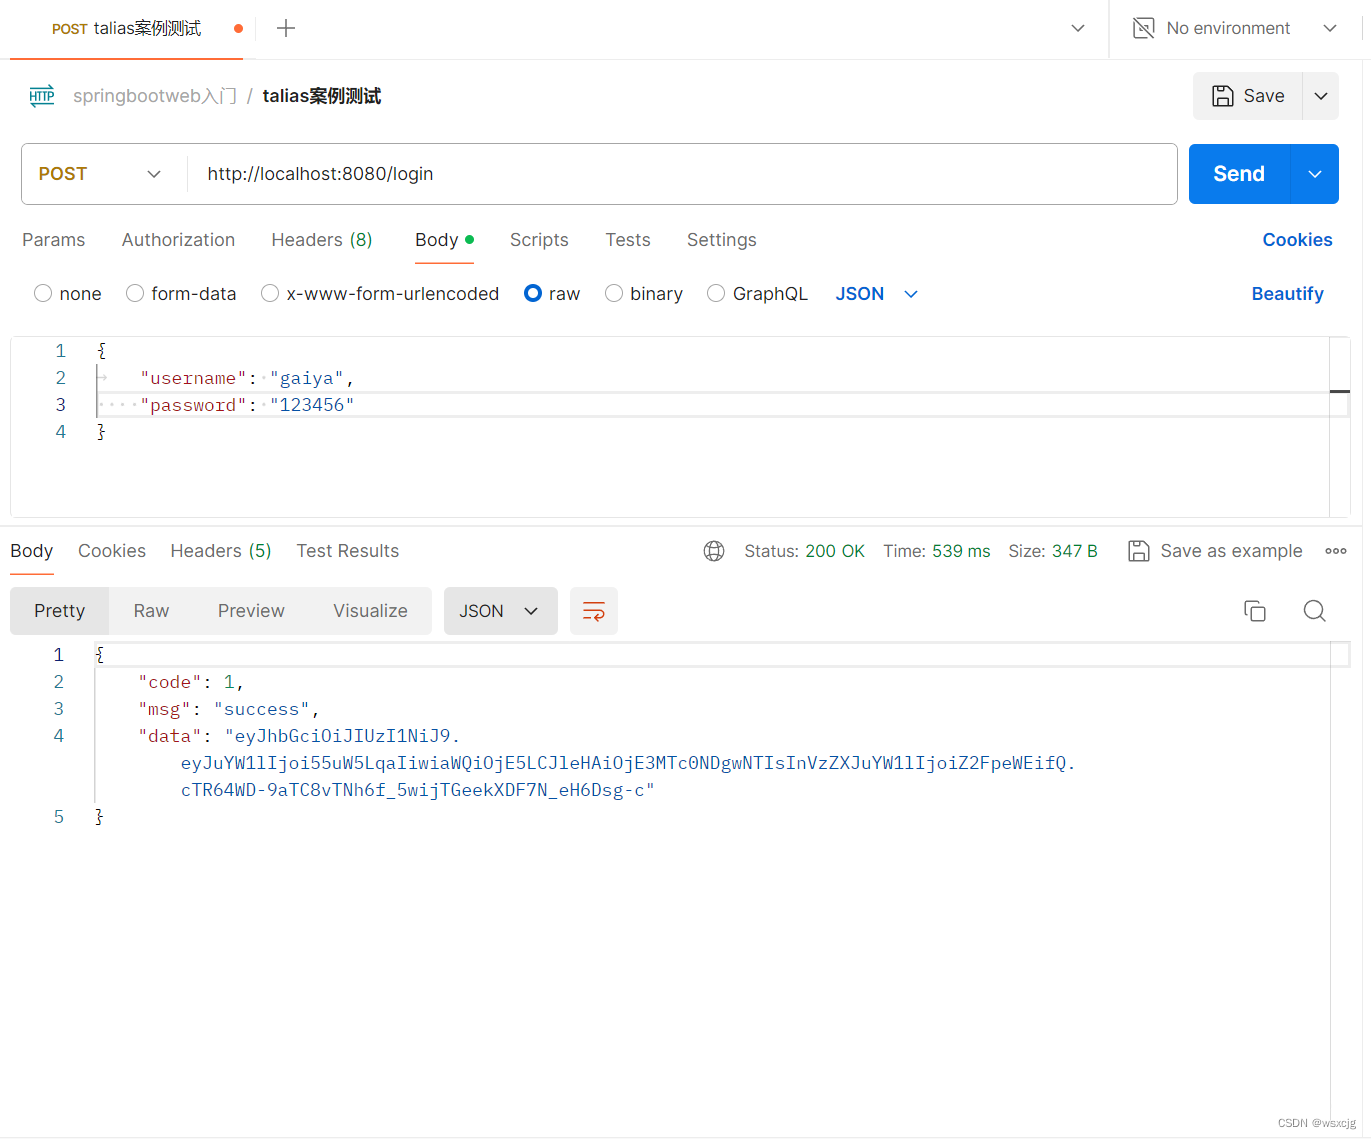Open the Tests tab
This screenshot has width=1371, height=1139.
628,240
